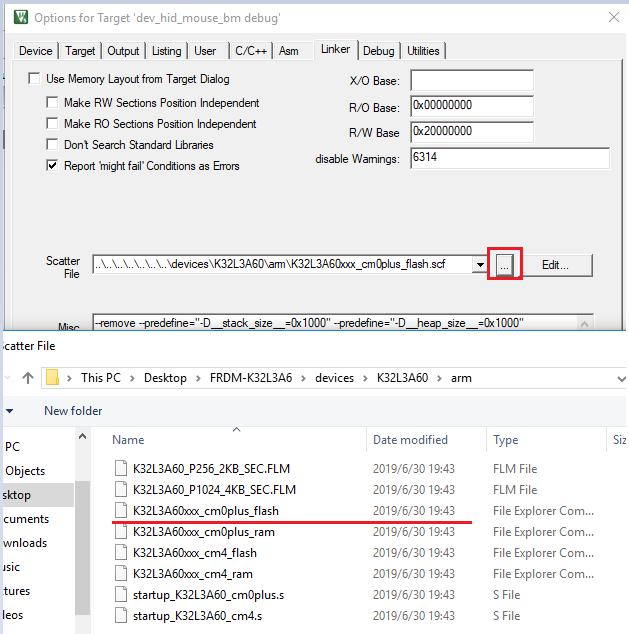Viewport: 629px width, 634px height.
Task: Click the disable Warnings input field
Action: point(509,158)
